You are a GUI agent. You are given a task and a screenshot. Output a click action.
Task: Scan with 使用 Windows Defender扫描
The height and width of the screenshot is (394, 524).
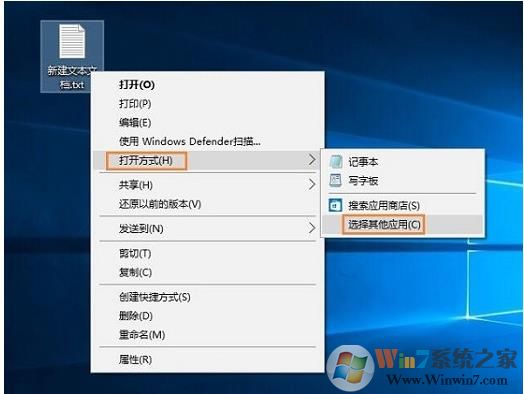[189, 141]
